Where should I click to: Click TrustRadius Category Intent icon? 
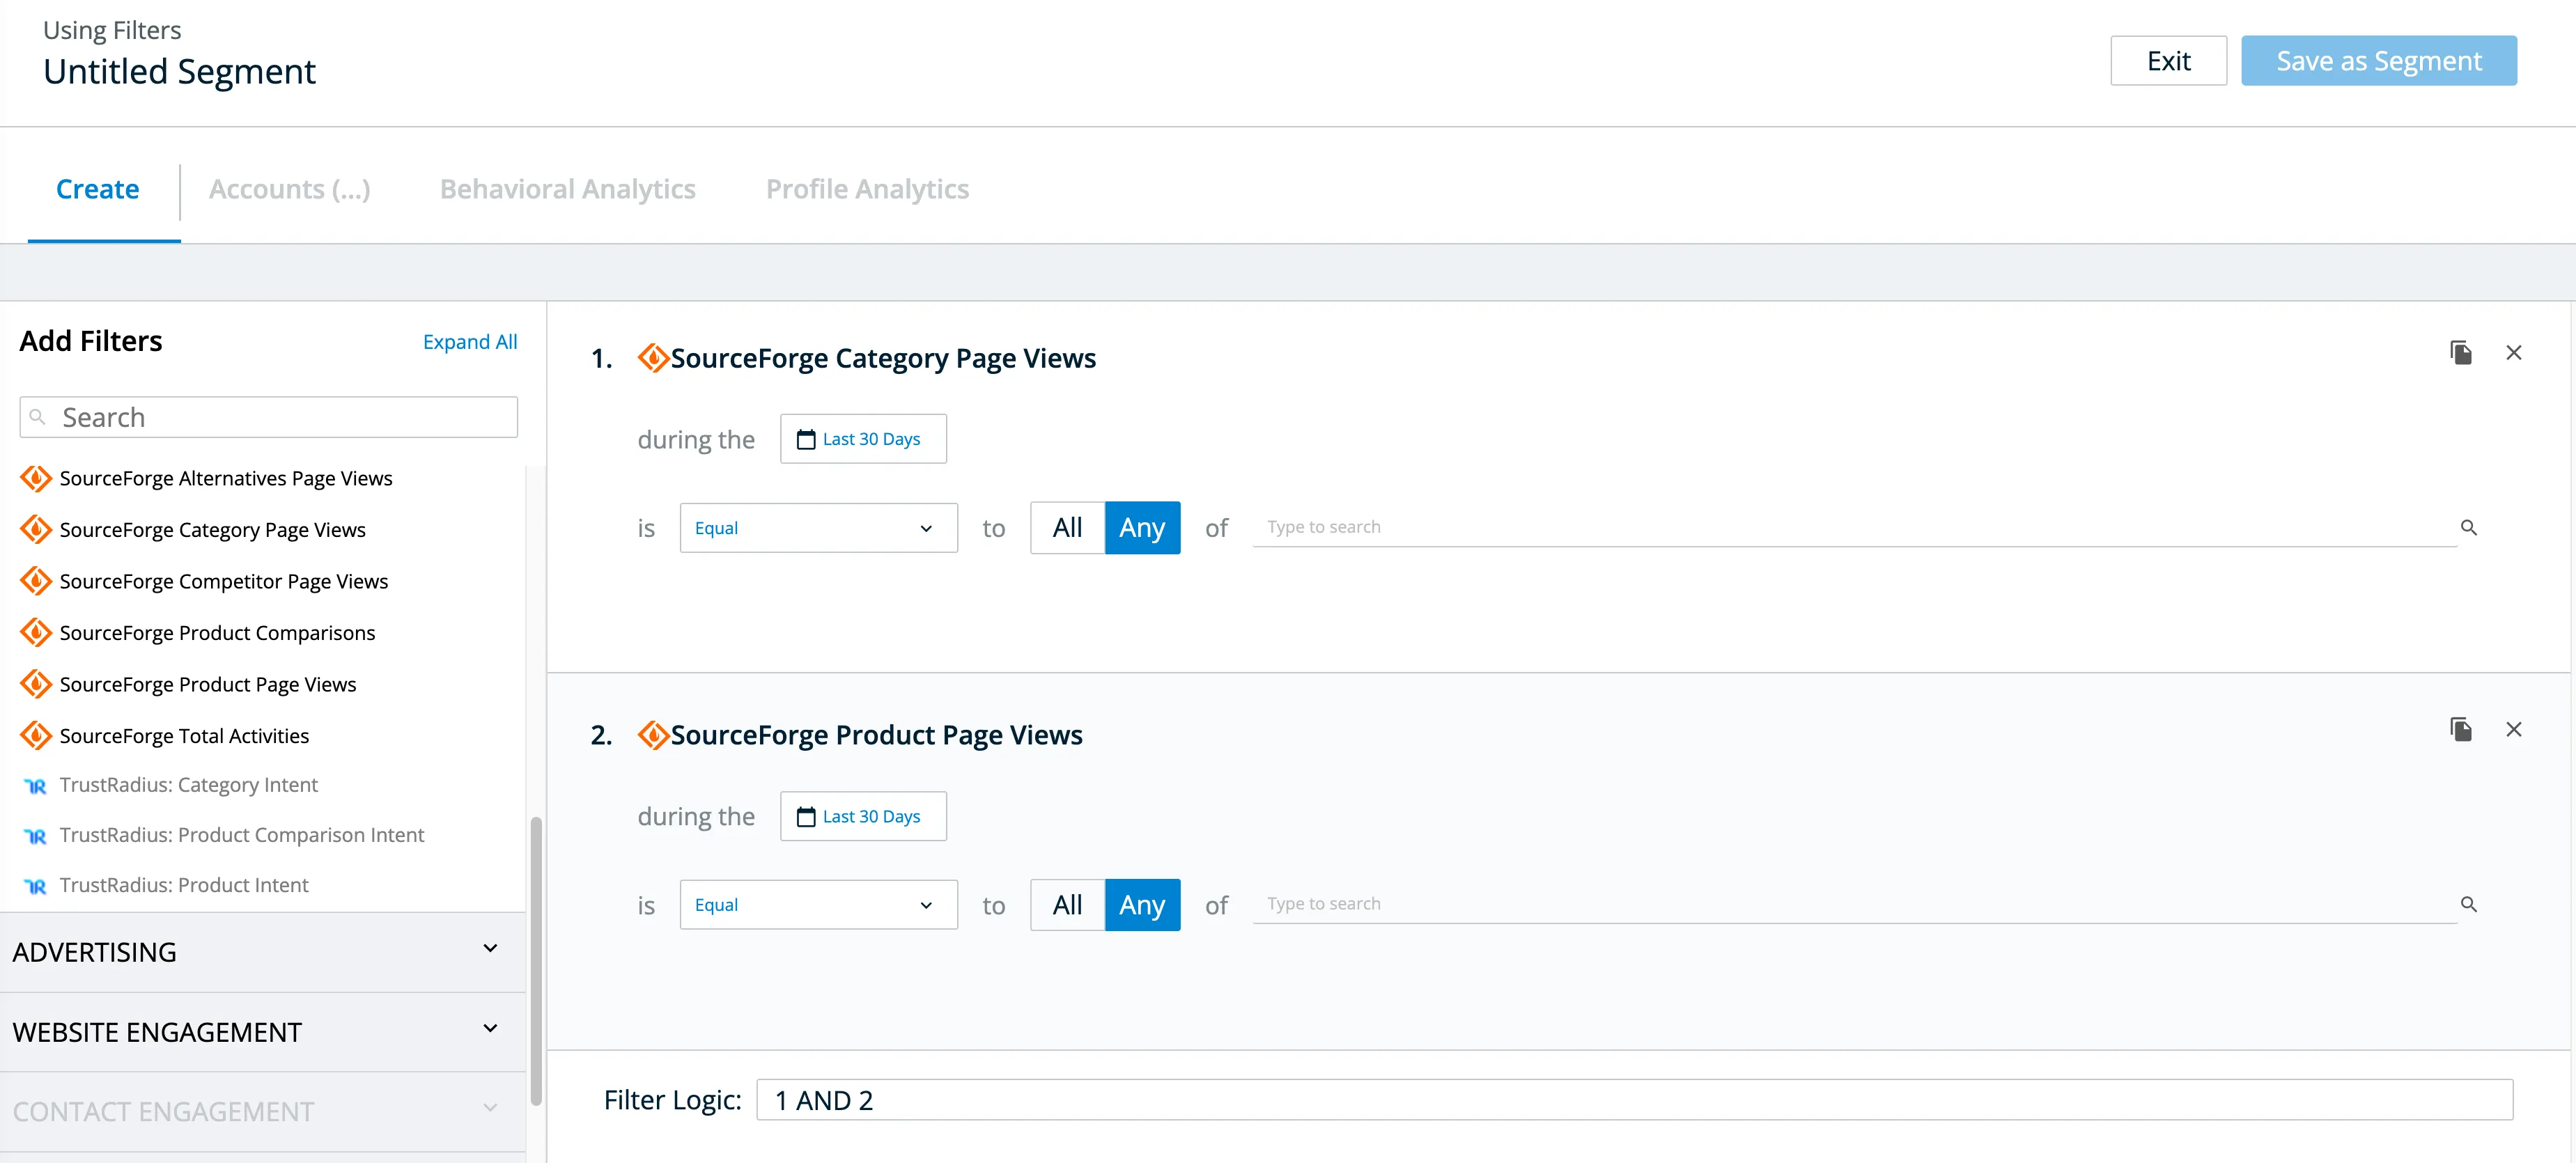pos(35,786)
